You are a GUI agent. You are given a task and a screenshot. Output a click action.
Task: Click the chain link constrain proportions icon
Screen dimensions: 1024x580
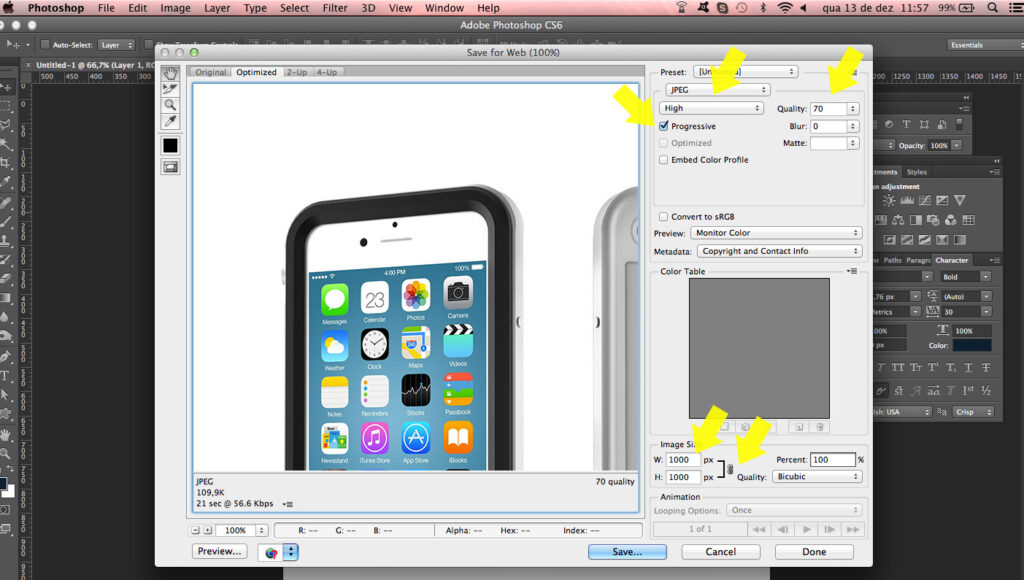click(x=730, y=469)
